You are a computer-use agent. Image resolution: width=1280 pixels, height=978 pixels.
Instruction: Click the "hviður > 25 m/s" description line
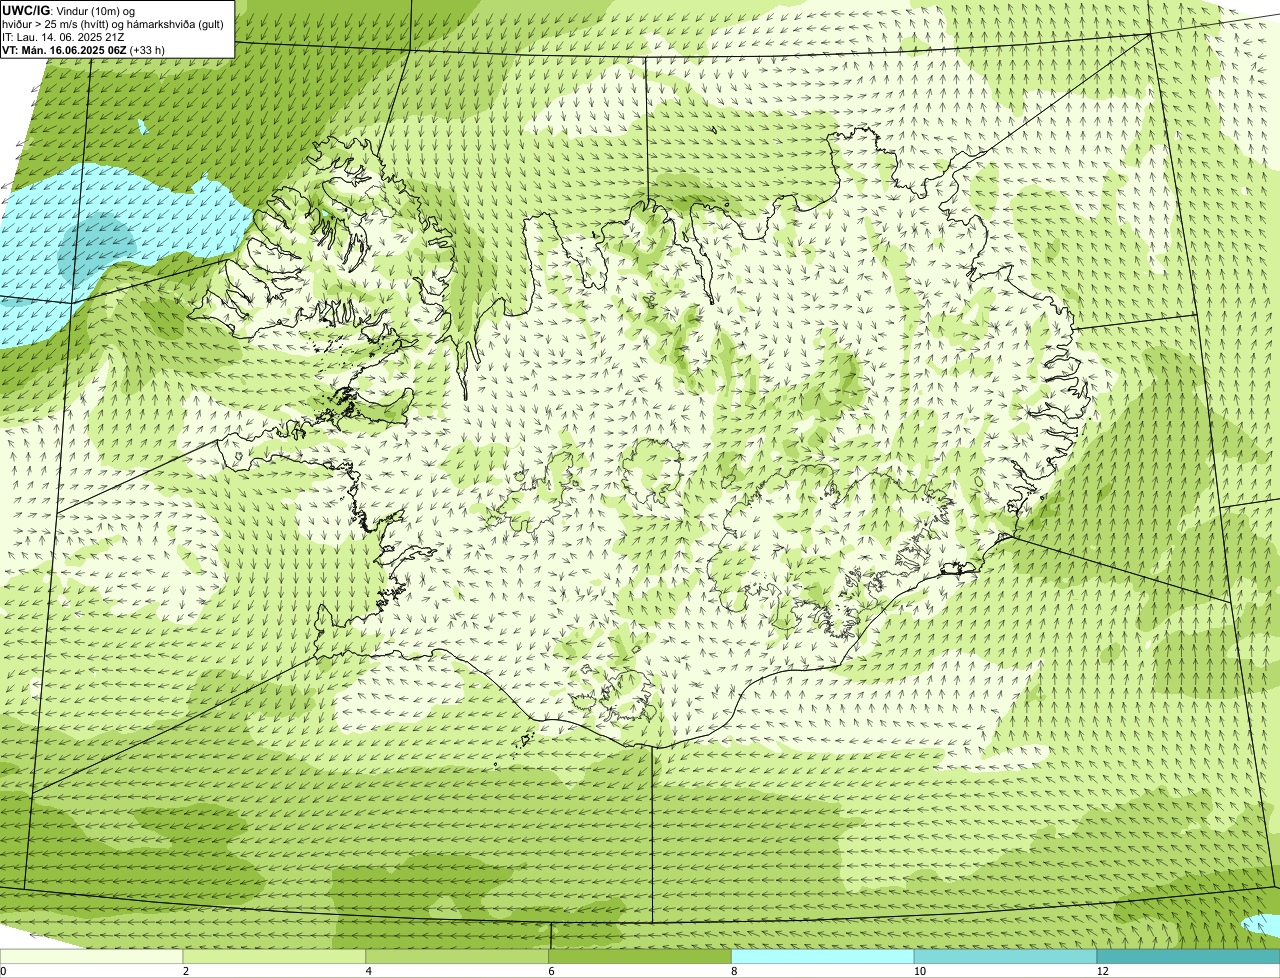(x=112, y=24)
